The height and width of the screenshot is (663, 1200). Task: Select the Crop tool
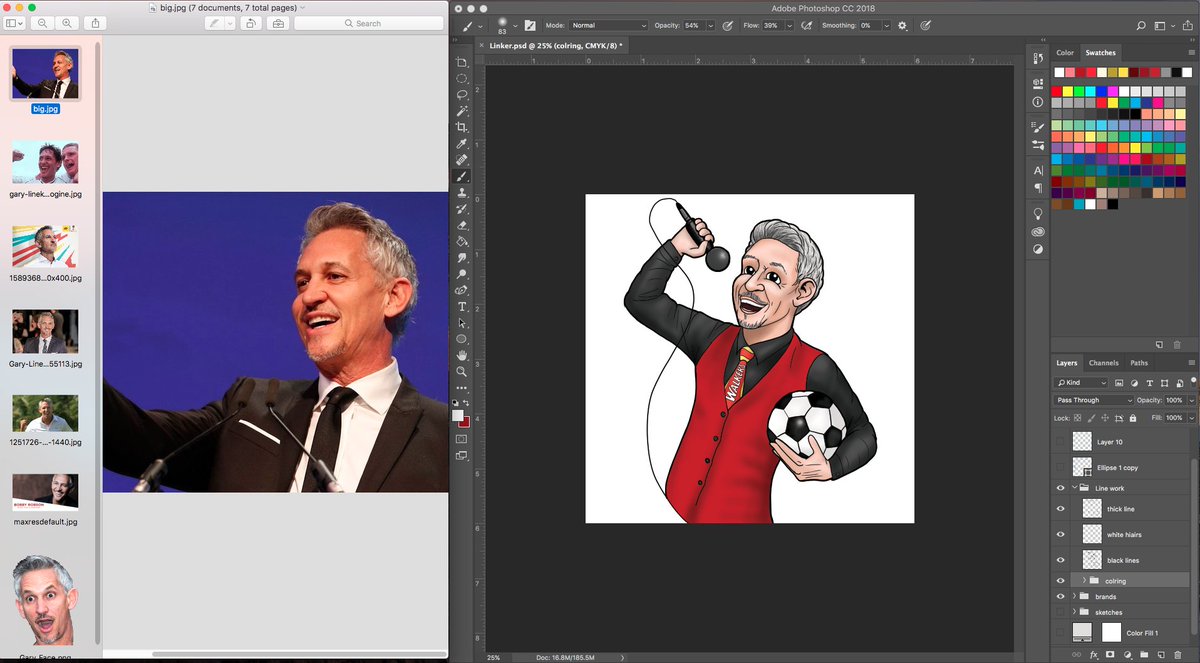coord(462,127)
